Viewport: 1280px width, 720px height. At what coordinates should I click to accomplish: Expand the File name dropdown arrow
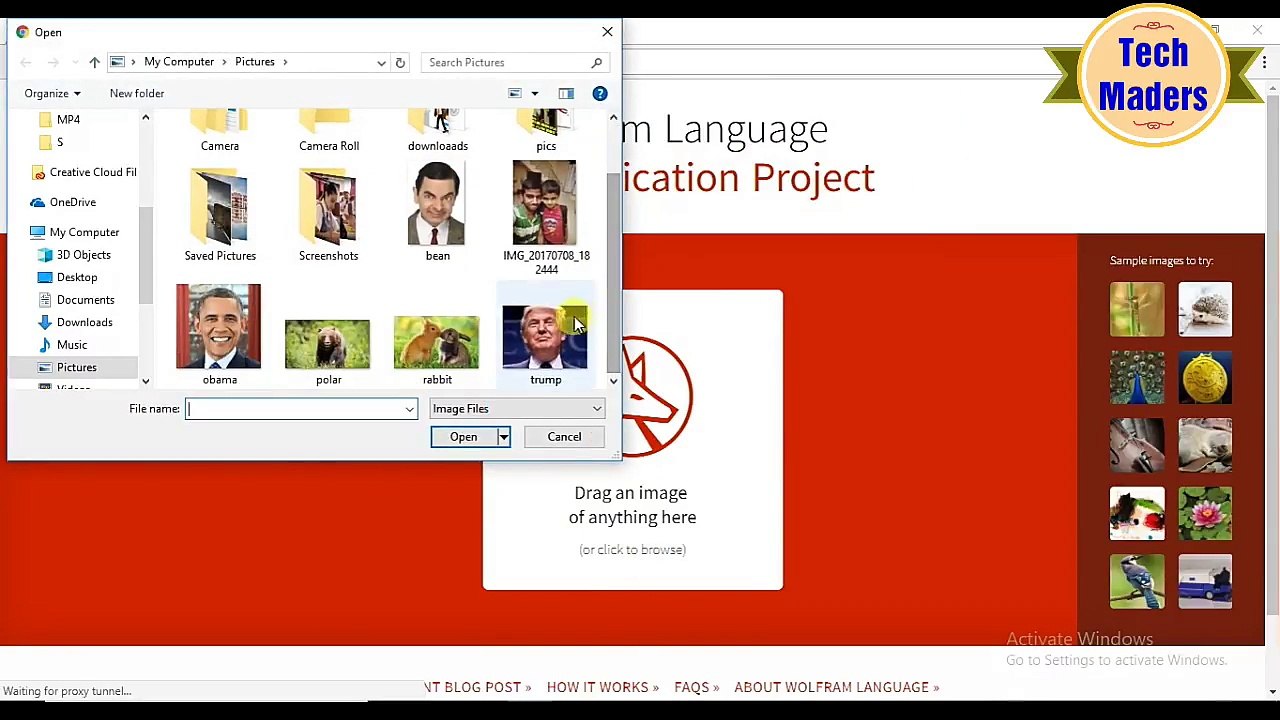[x=409, y=409]
